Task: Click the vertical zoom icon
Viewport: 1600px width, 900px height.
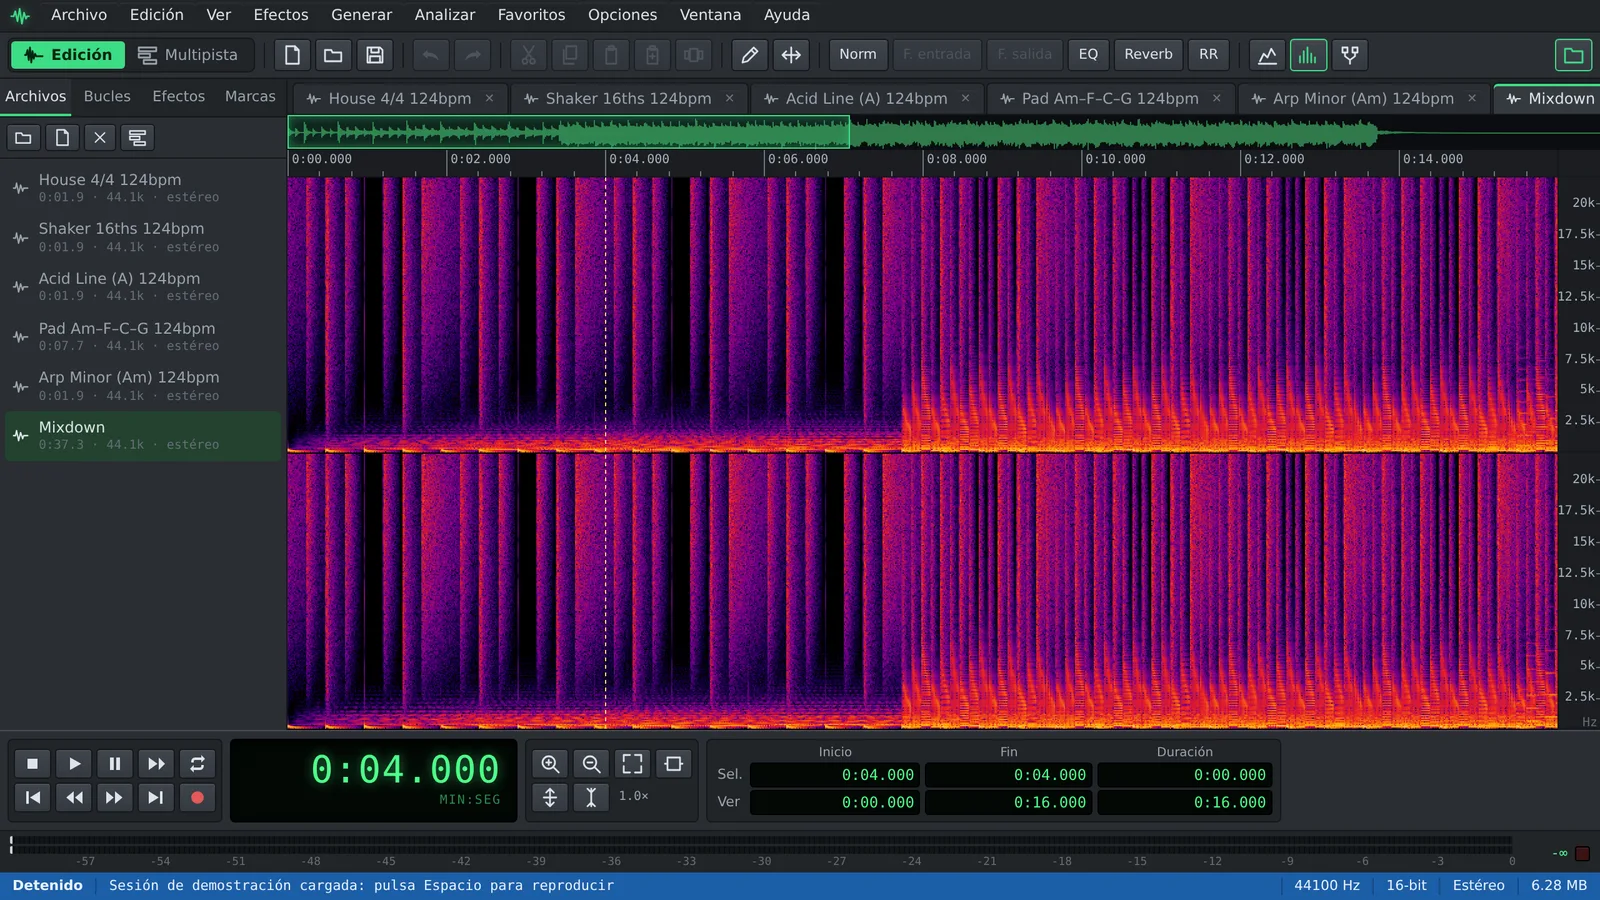Action: coord(550,797)
